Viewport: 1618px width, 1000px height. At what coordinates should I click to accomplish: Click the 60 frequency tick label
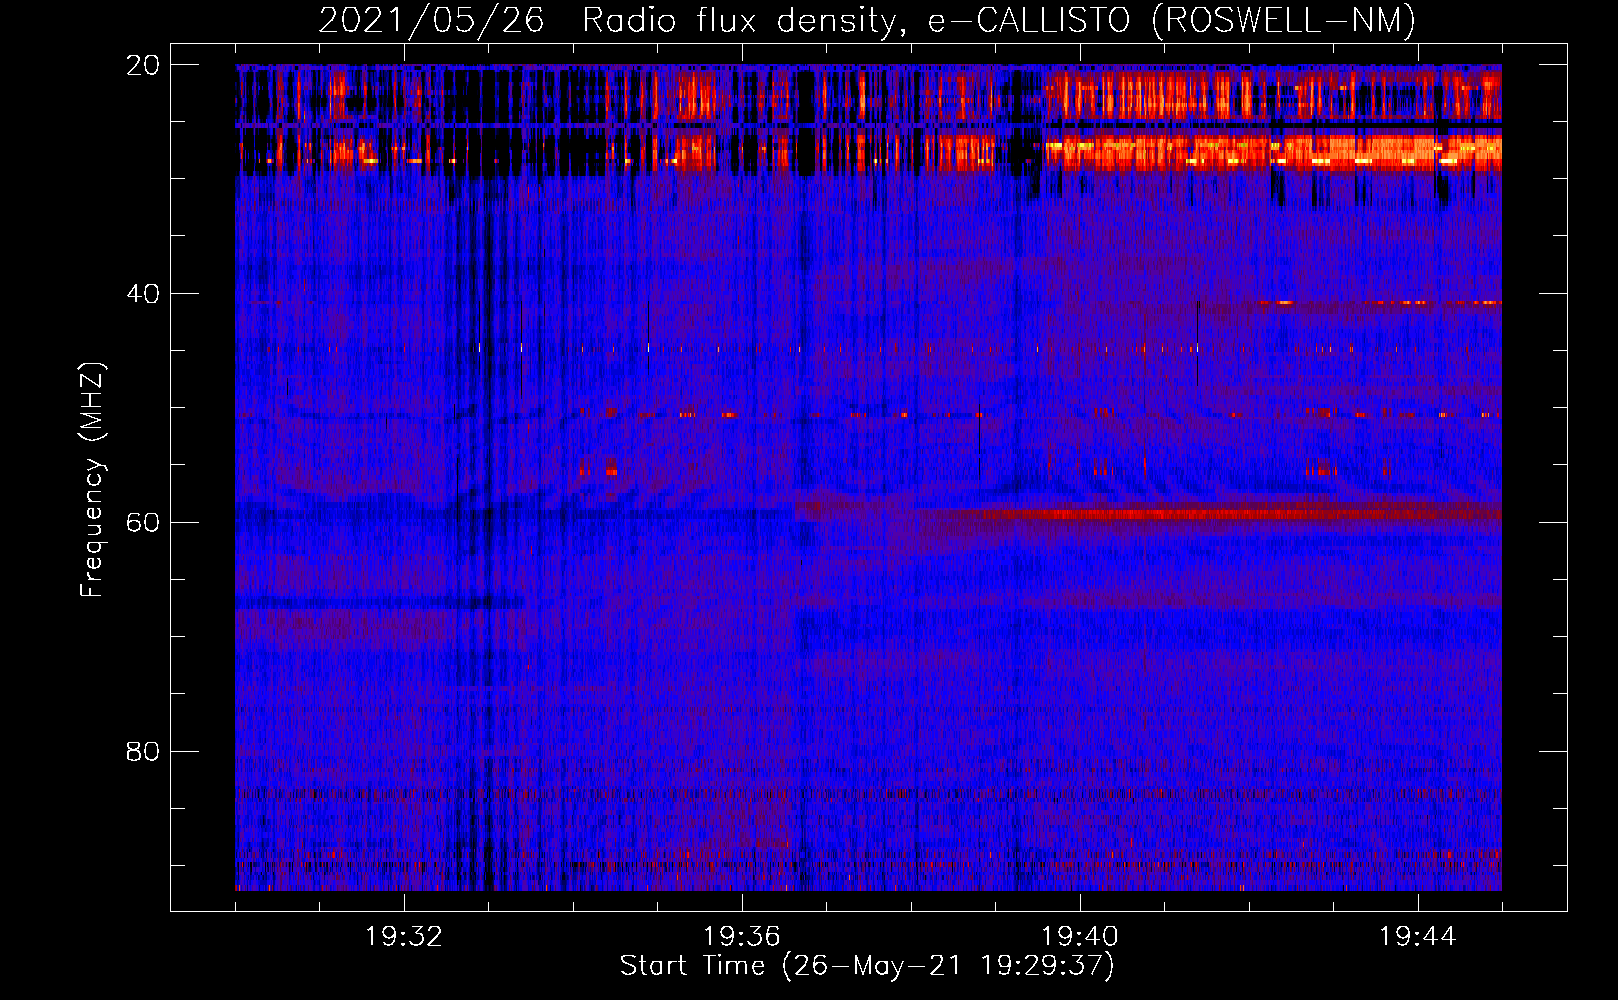pos(143,522)
